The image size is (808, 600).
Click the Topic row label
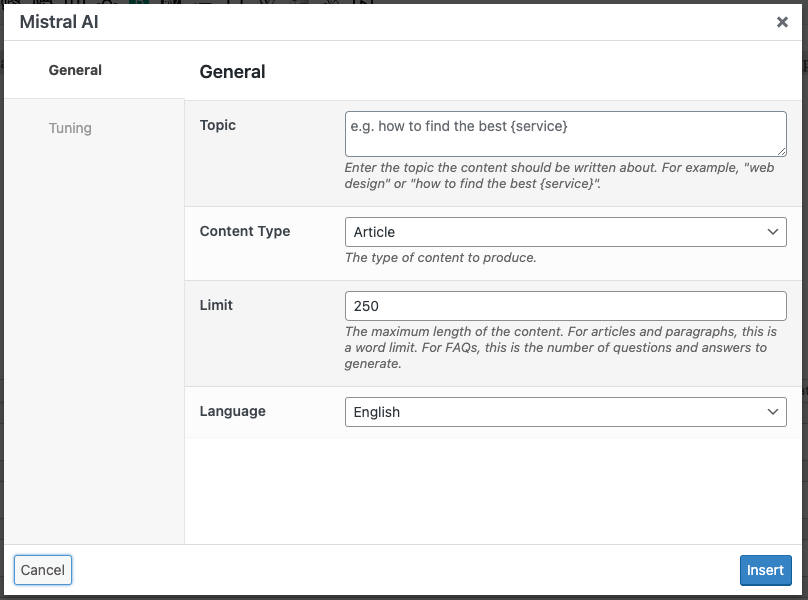click(218, 125)
